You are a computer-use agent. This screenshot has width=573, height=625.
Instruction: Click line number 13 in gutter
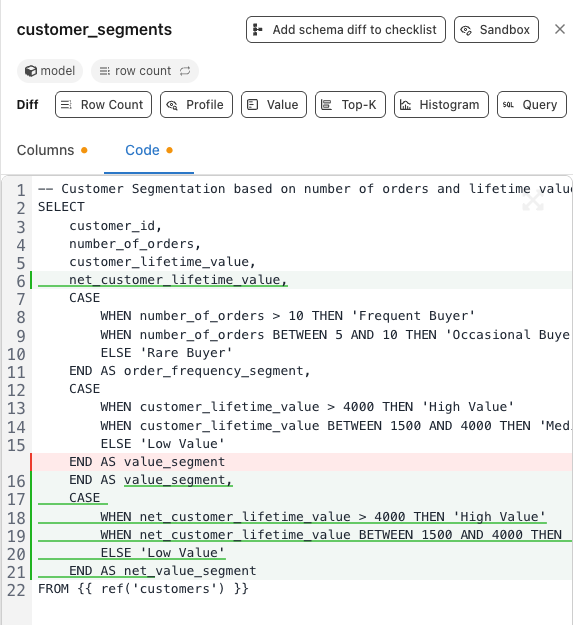click(16, 408)
